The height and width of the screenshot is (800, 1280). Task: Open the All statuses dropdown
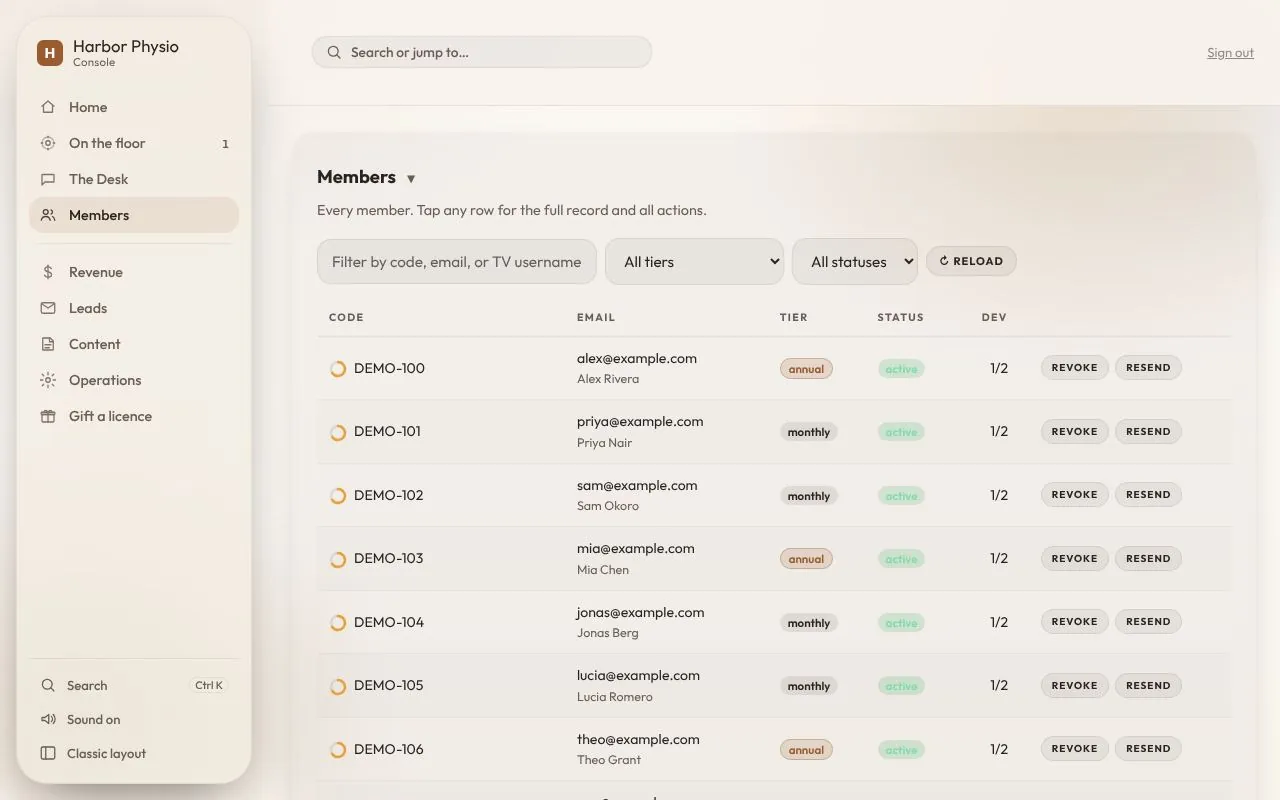[855, 261]
